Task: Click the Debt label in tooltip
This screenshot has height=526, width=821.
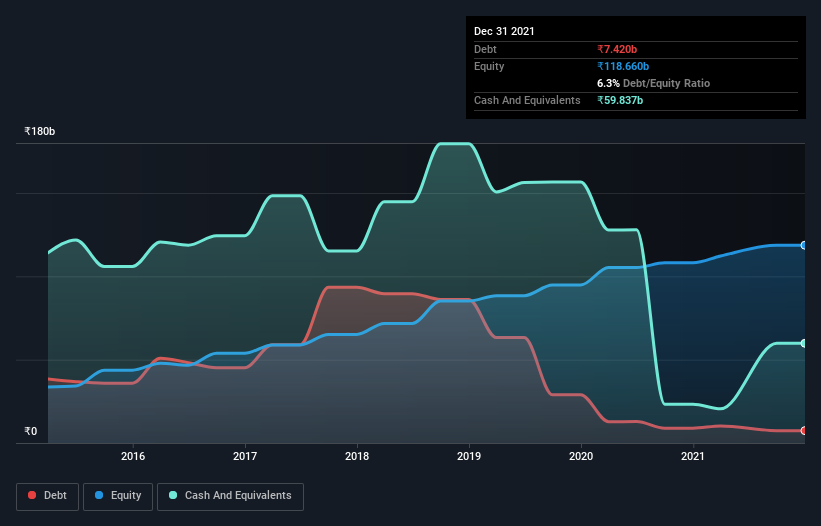Action: [485, 49]
